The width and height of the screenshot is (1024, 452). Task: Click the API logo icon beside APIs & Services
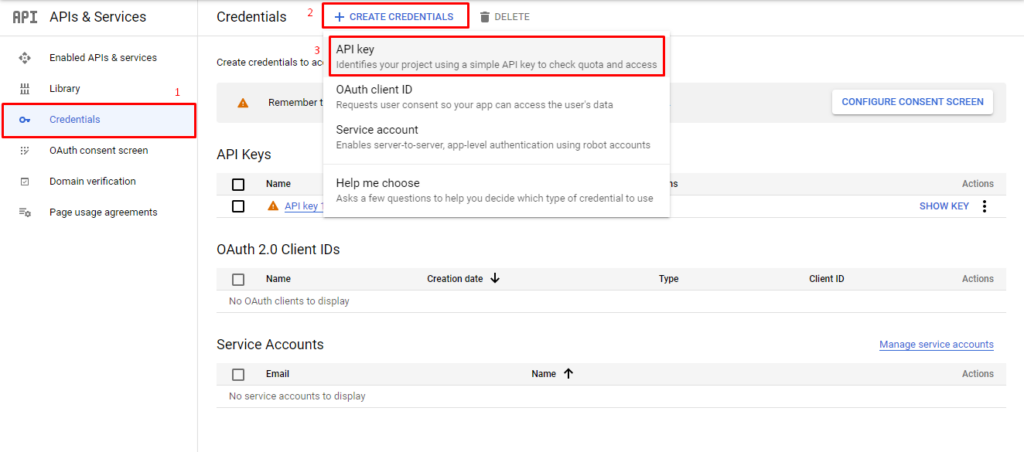[25, 17]
